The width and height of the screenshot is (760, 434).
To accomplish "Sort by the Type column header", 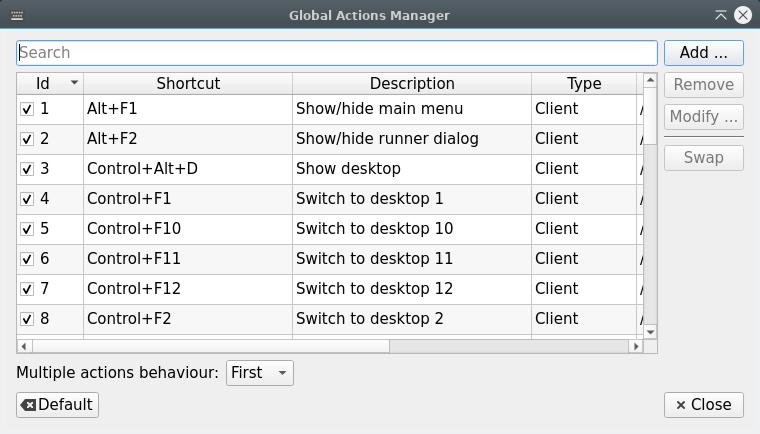I will coord(584,83).
